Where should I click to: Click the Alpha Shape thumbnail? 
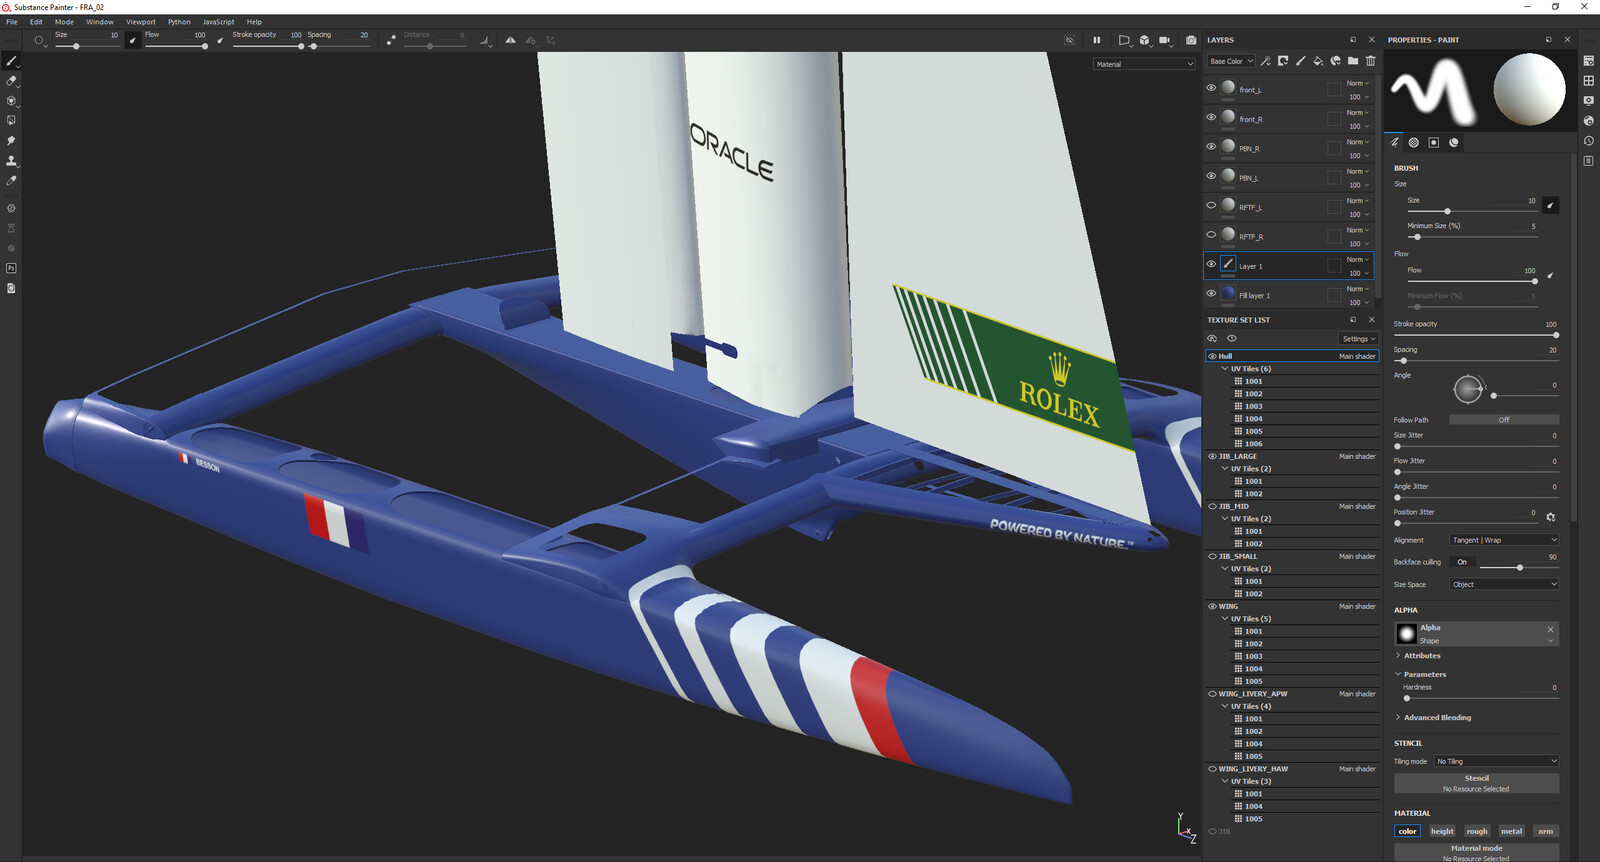coord(1407,633)
